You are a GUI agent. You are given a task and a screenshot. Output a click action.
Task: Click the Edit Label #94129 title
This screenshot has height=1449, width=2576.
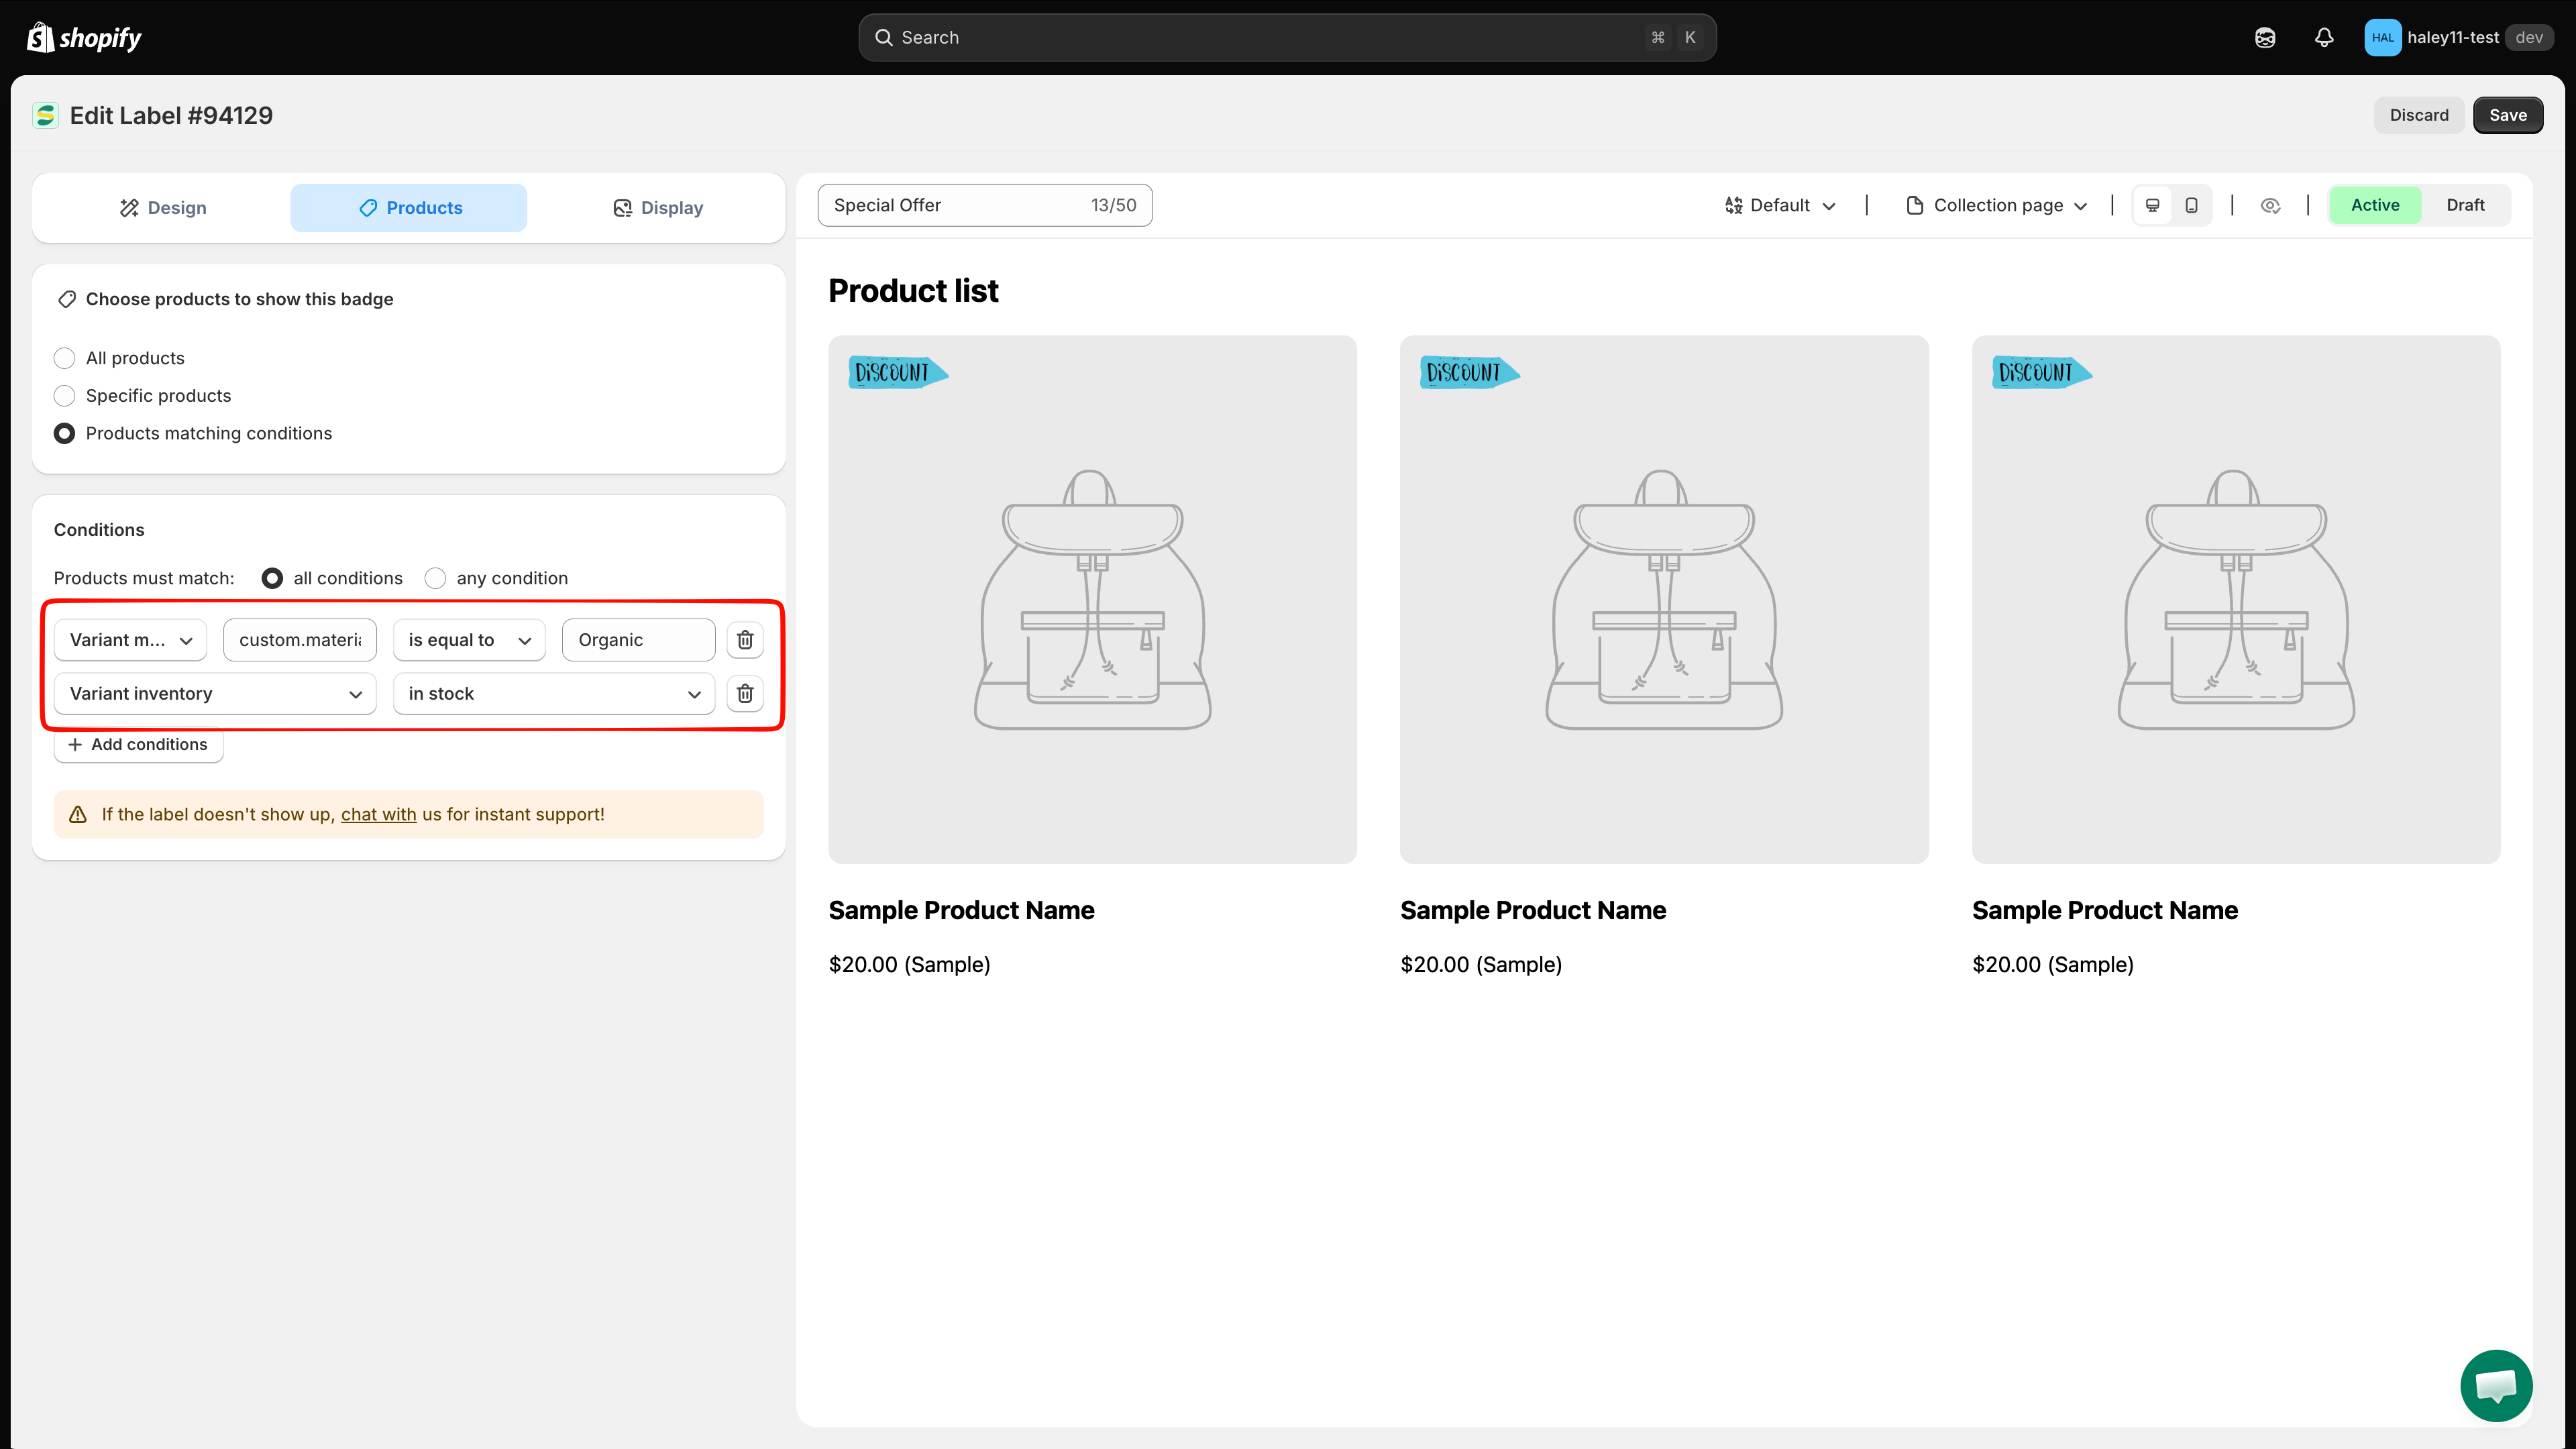(x=171, y=116)
